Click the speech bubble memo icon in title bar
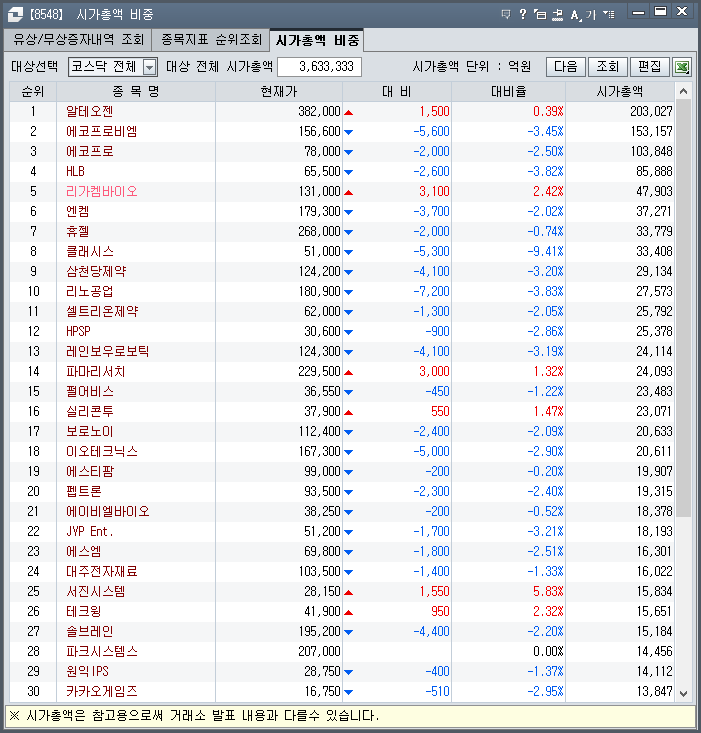The width and height of the screenshot is (701, 733). point(506,14)
